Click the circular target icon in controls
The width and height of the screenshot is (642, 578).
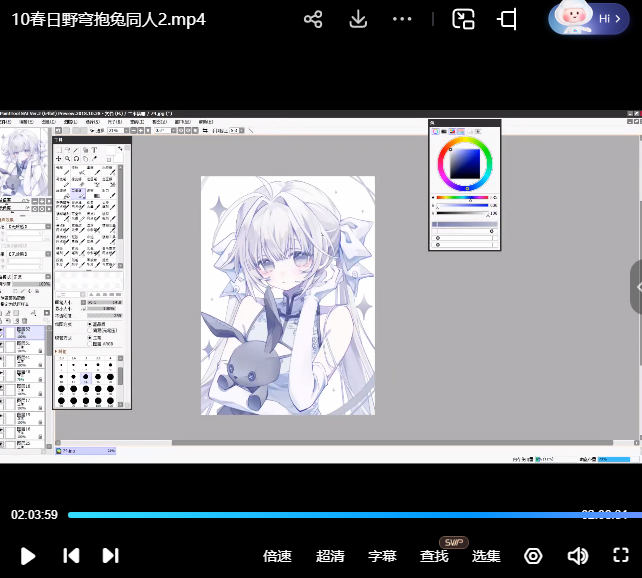point(533,556)
